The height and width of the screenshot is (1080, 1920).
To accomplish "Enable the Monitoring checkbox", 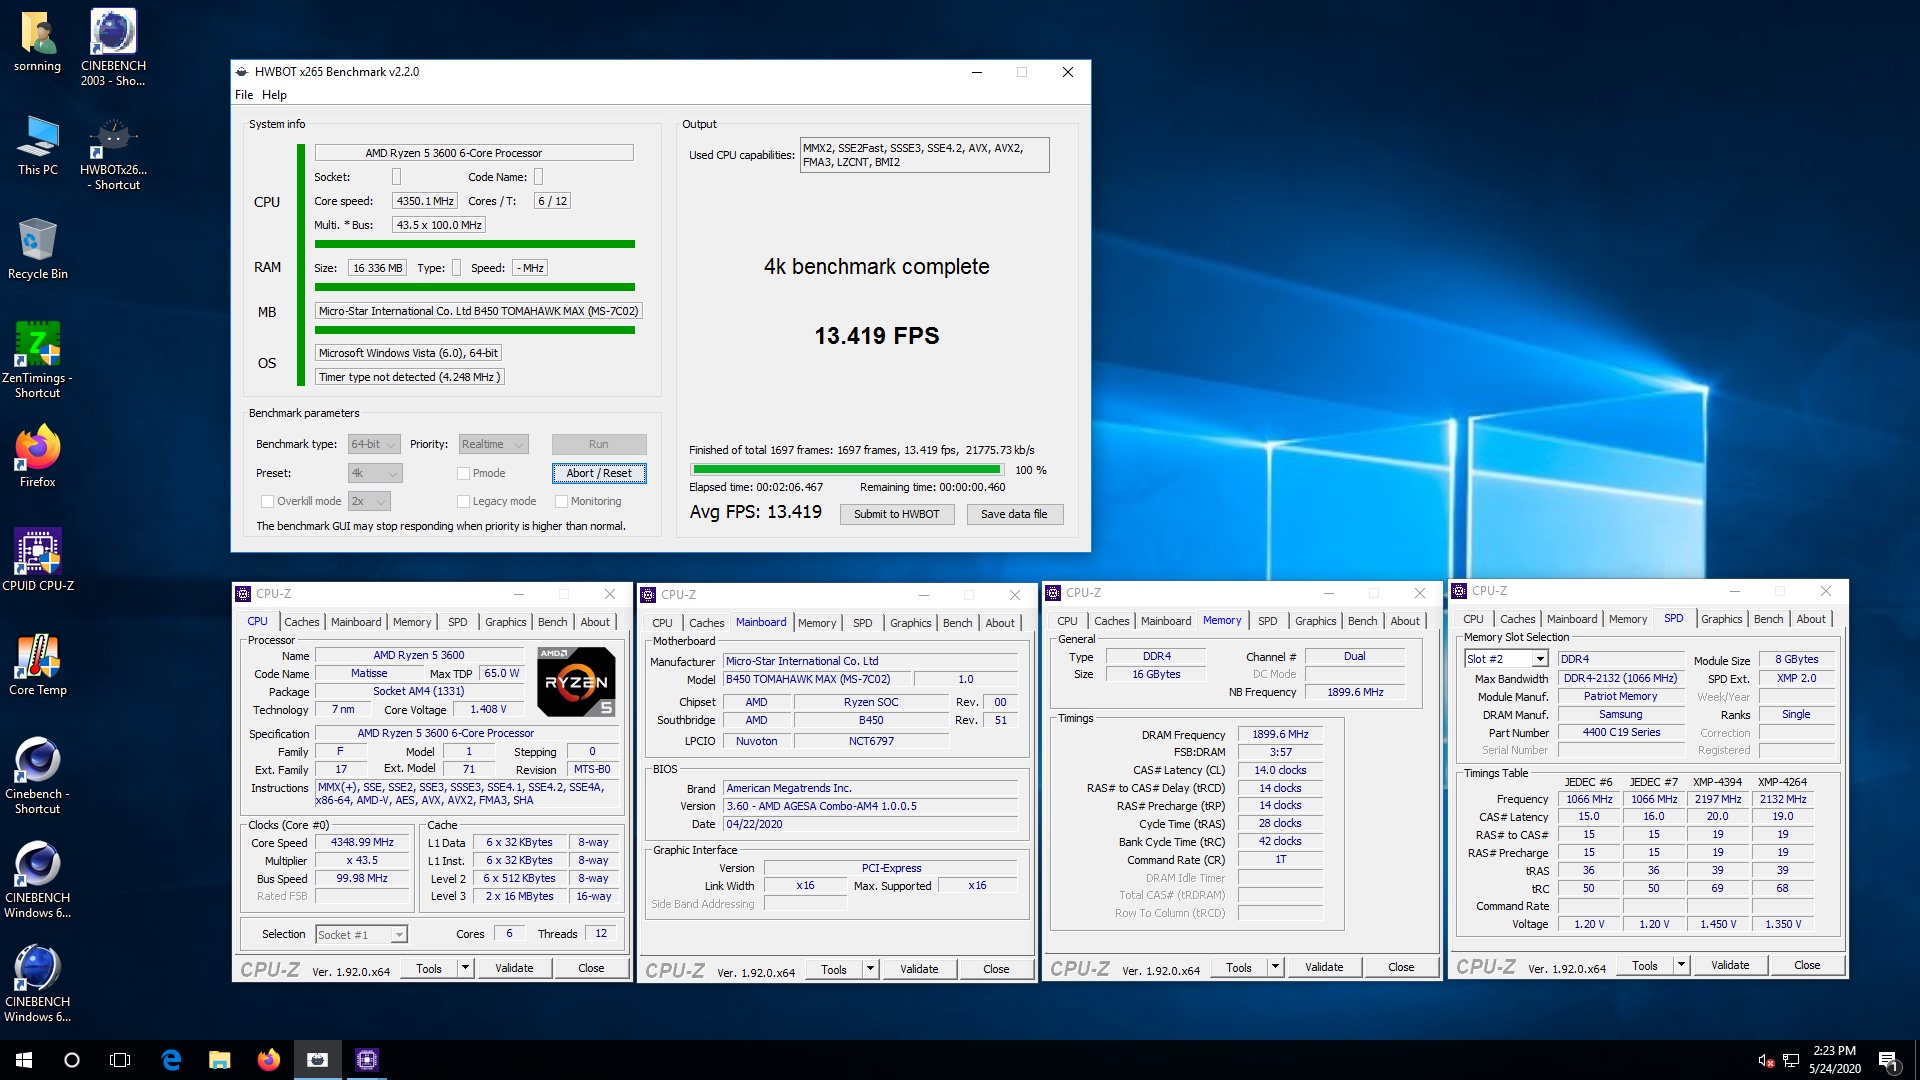I will (561, 501).
